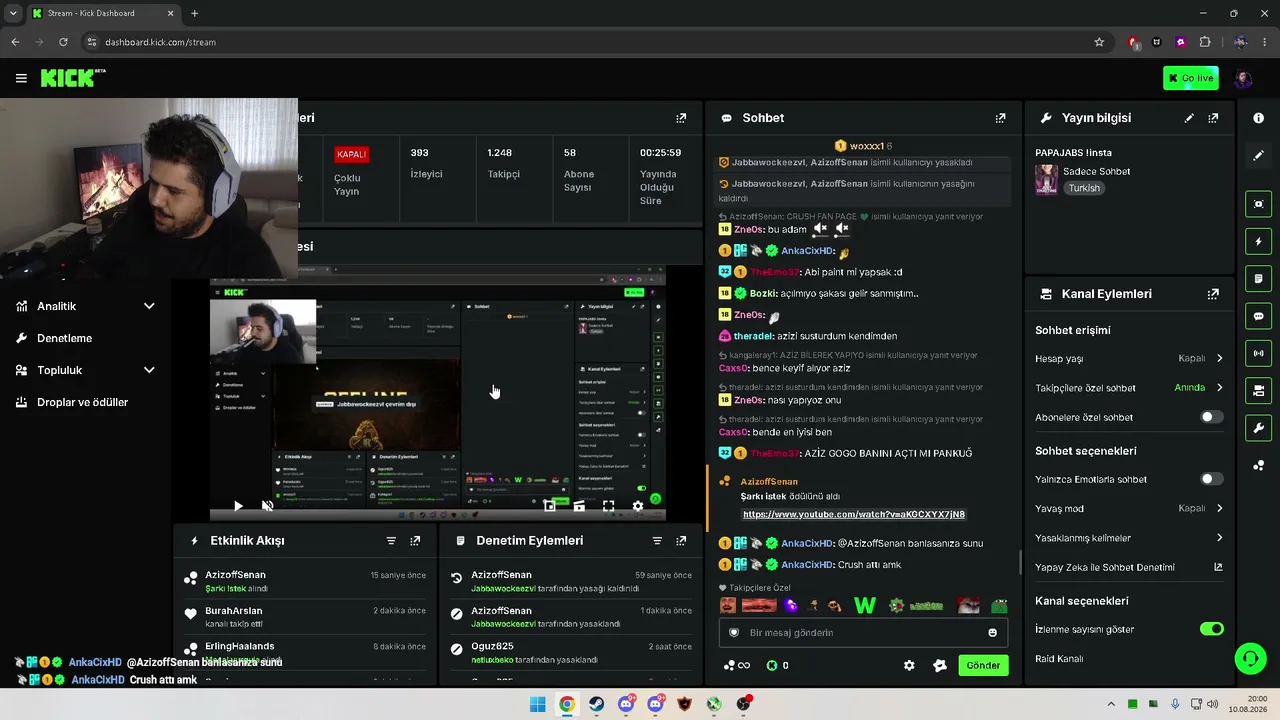Screen dimensions: 1280x720
Task: Click the Bir mesaj gönderin input field
Action: pos(863,633)
